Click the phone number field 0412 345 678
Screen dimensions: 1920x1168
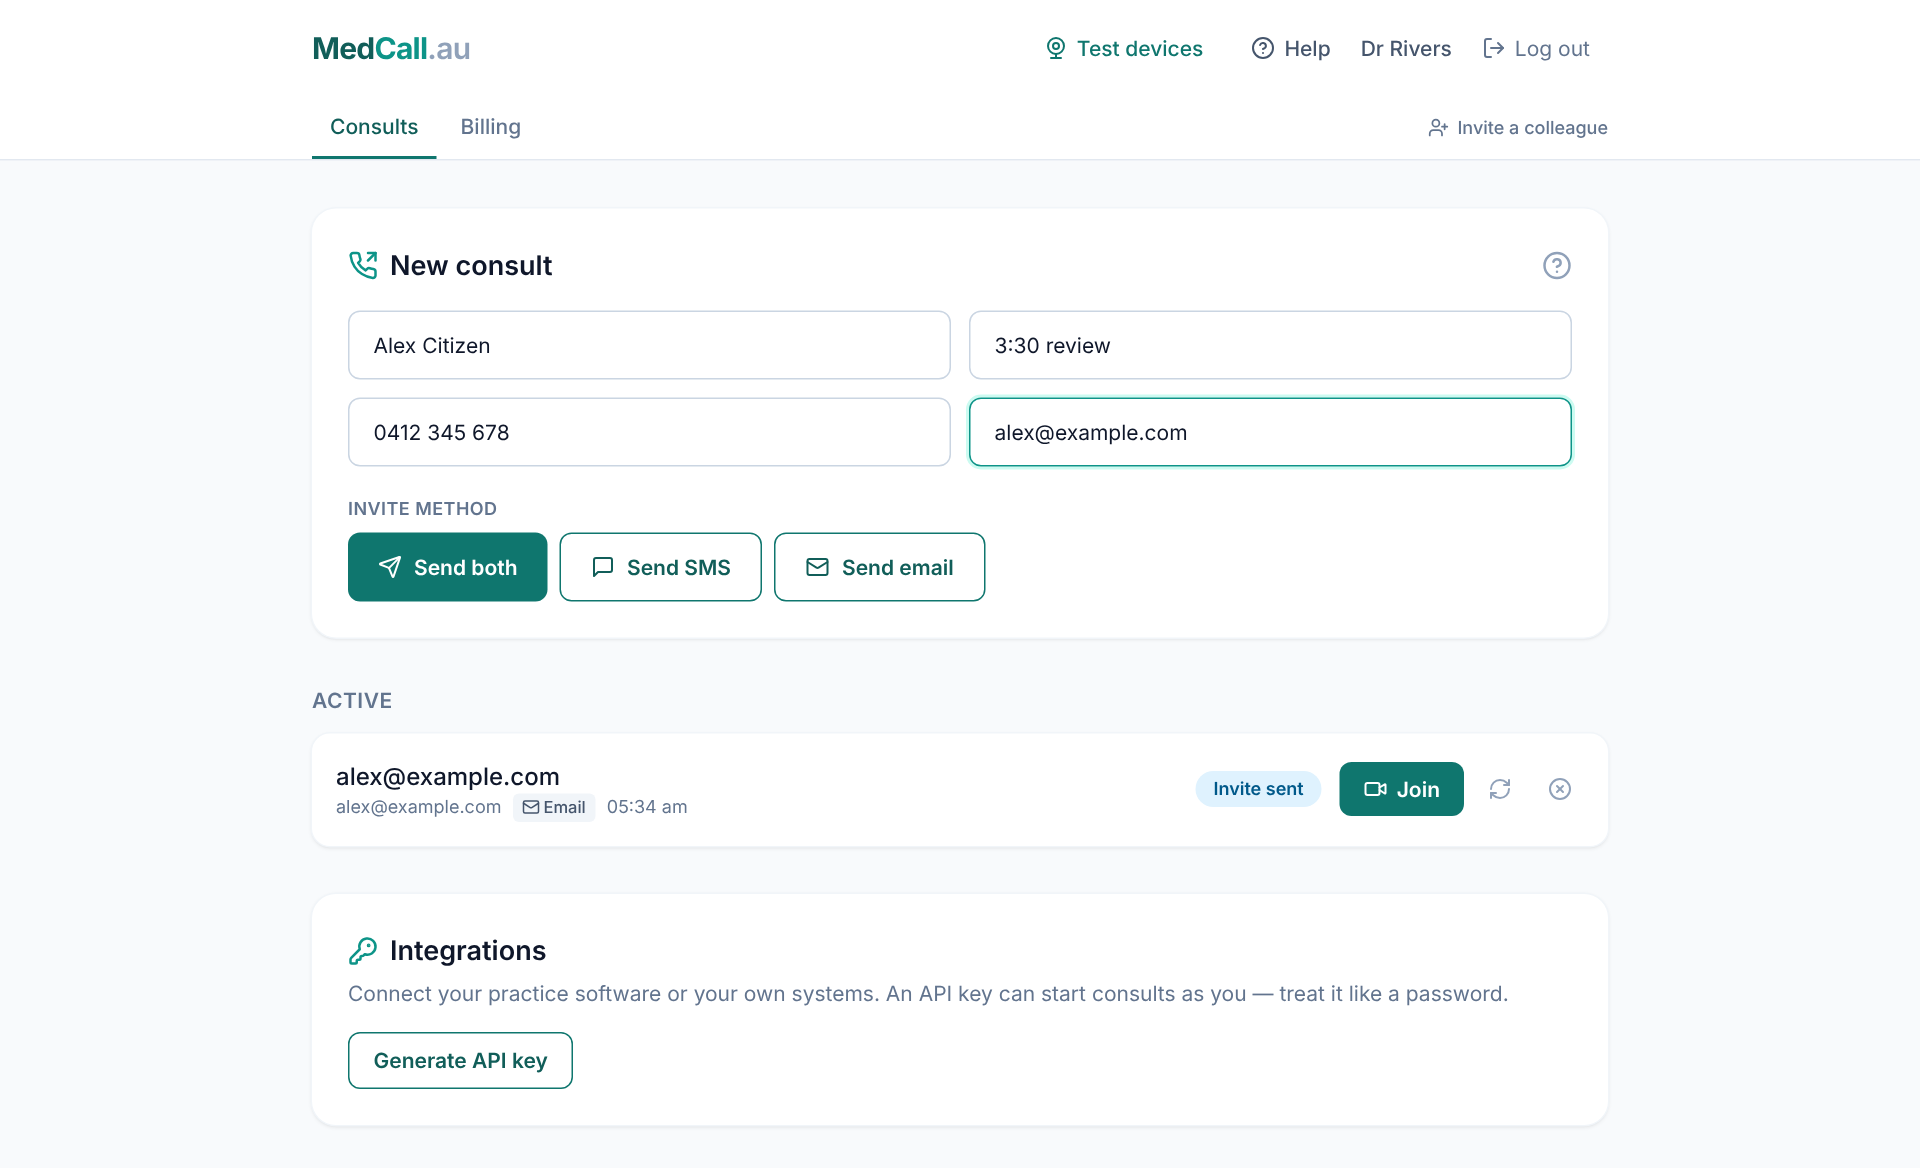[649, 432]
